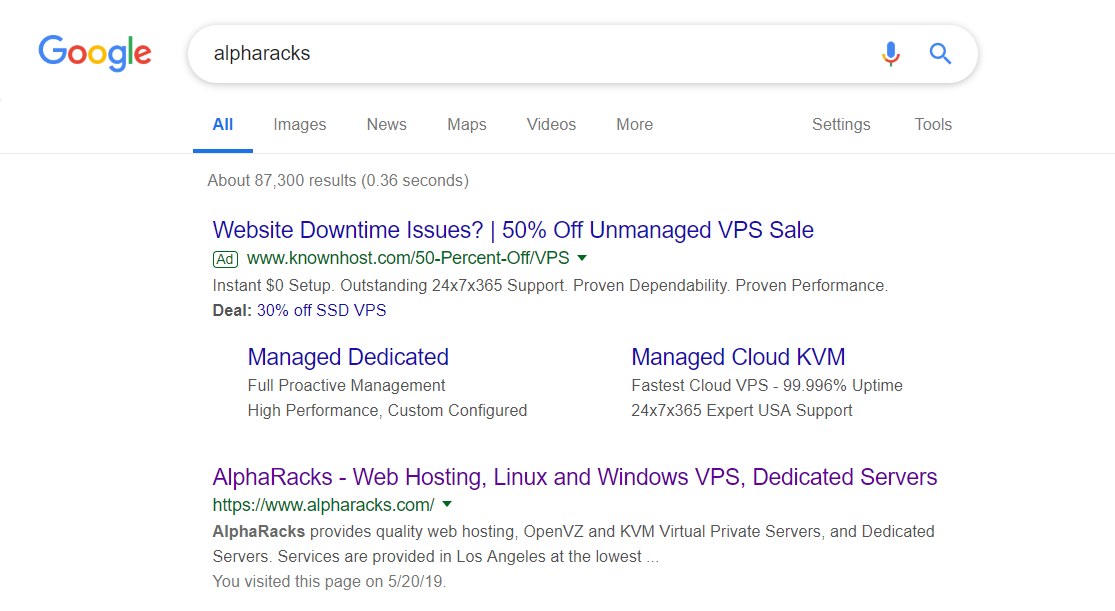1115x611 pixels.
Task: Open the Videos tab
Action: click(x=551, y=124)
